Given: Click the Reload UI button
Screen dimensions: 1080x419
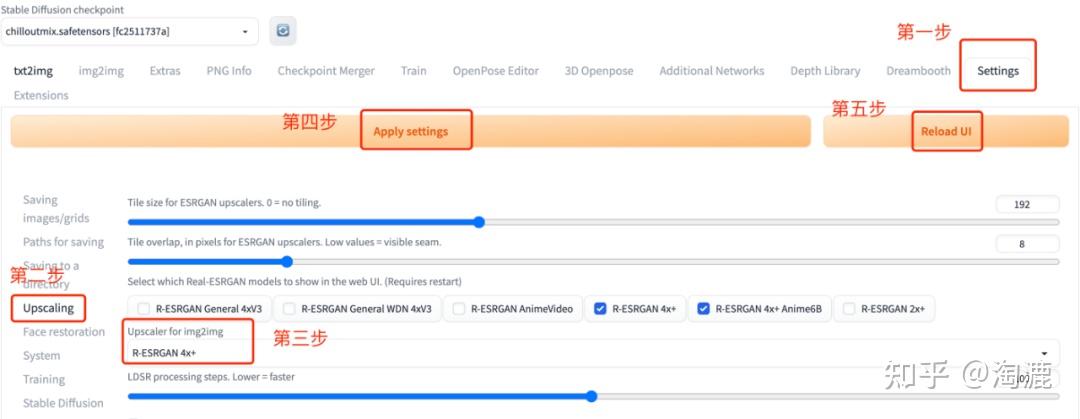Looking at the screenshot, I should coord(946,131).
